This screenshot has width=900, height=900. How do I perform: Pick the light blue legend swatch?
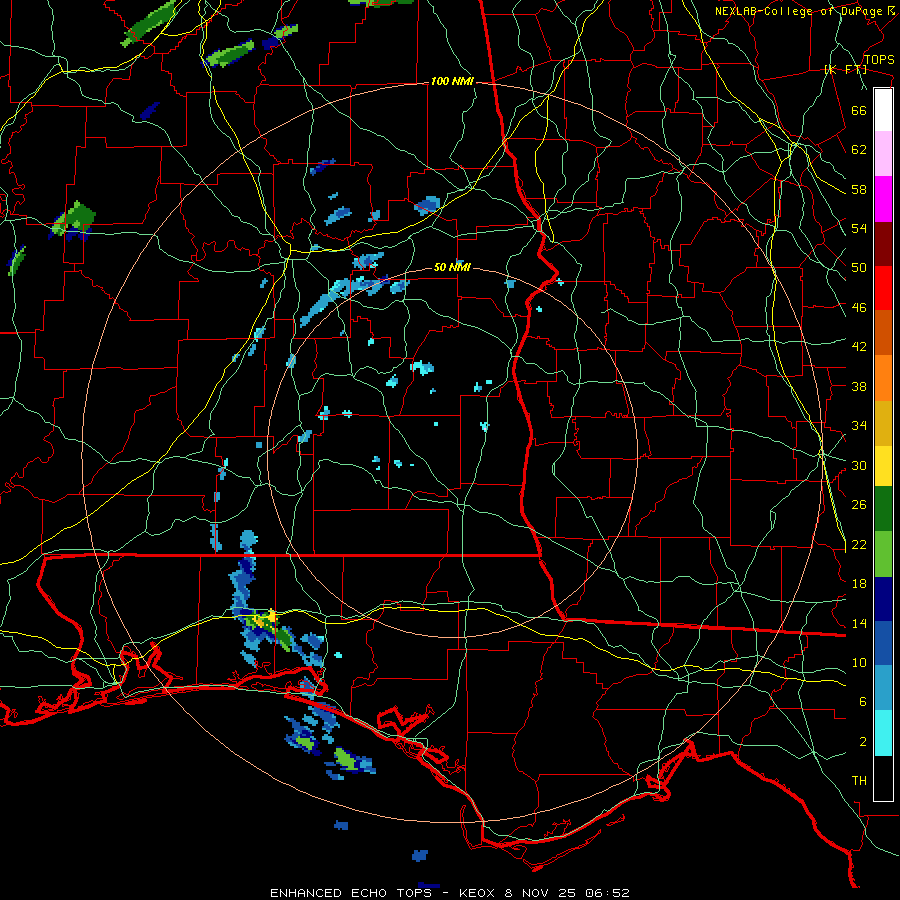[883, 688]
